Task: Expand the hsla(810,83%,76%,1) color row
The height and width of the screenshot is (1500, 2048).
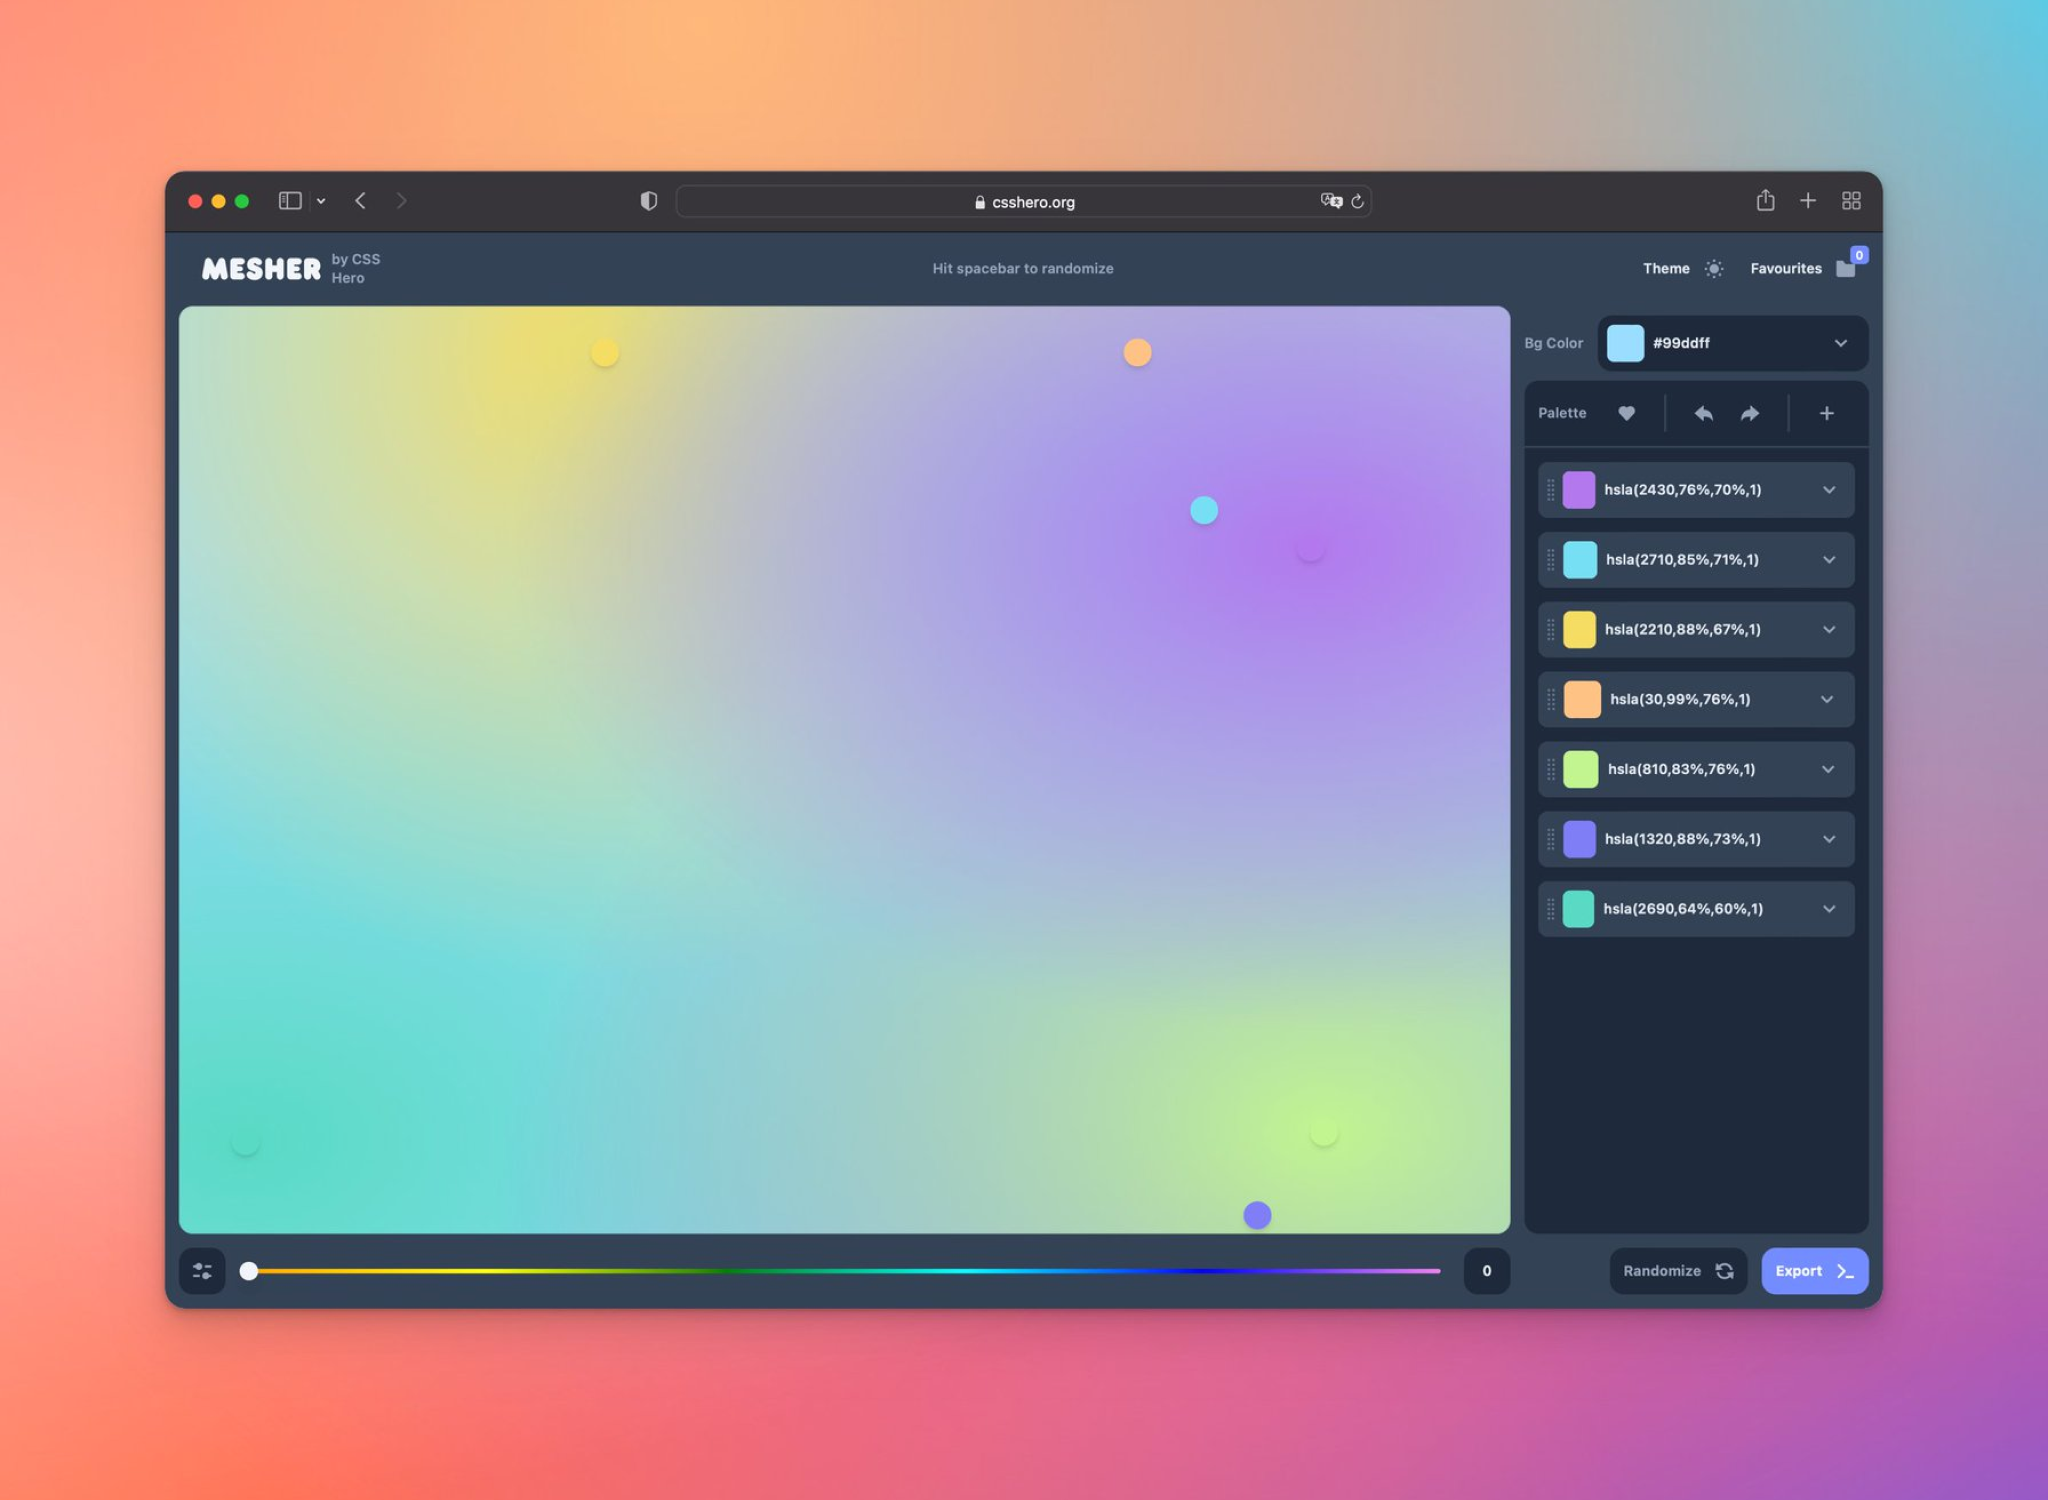Action: [1829, 769]
